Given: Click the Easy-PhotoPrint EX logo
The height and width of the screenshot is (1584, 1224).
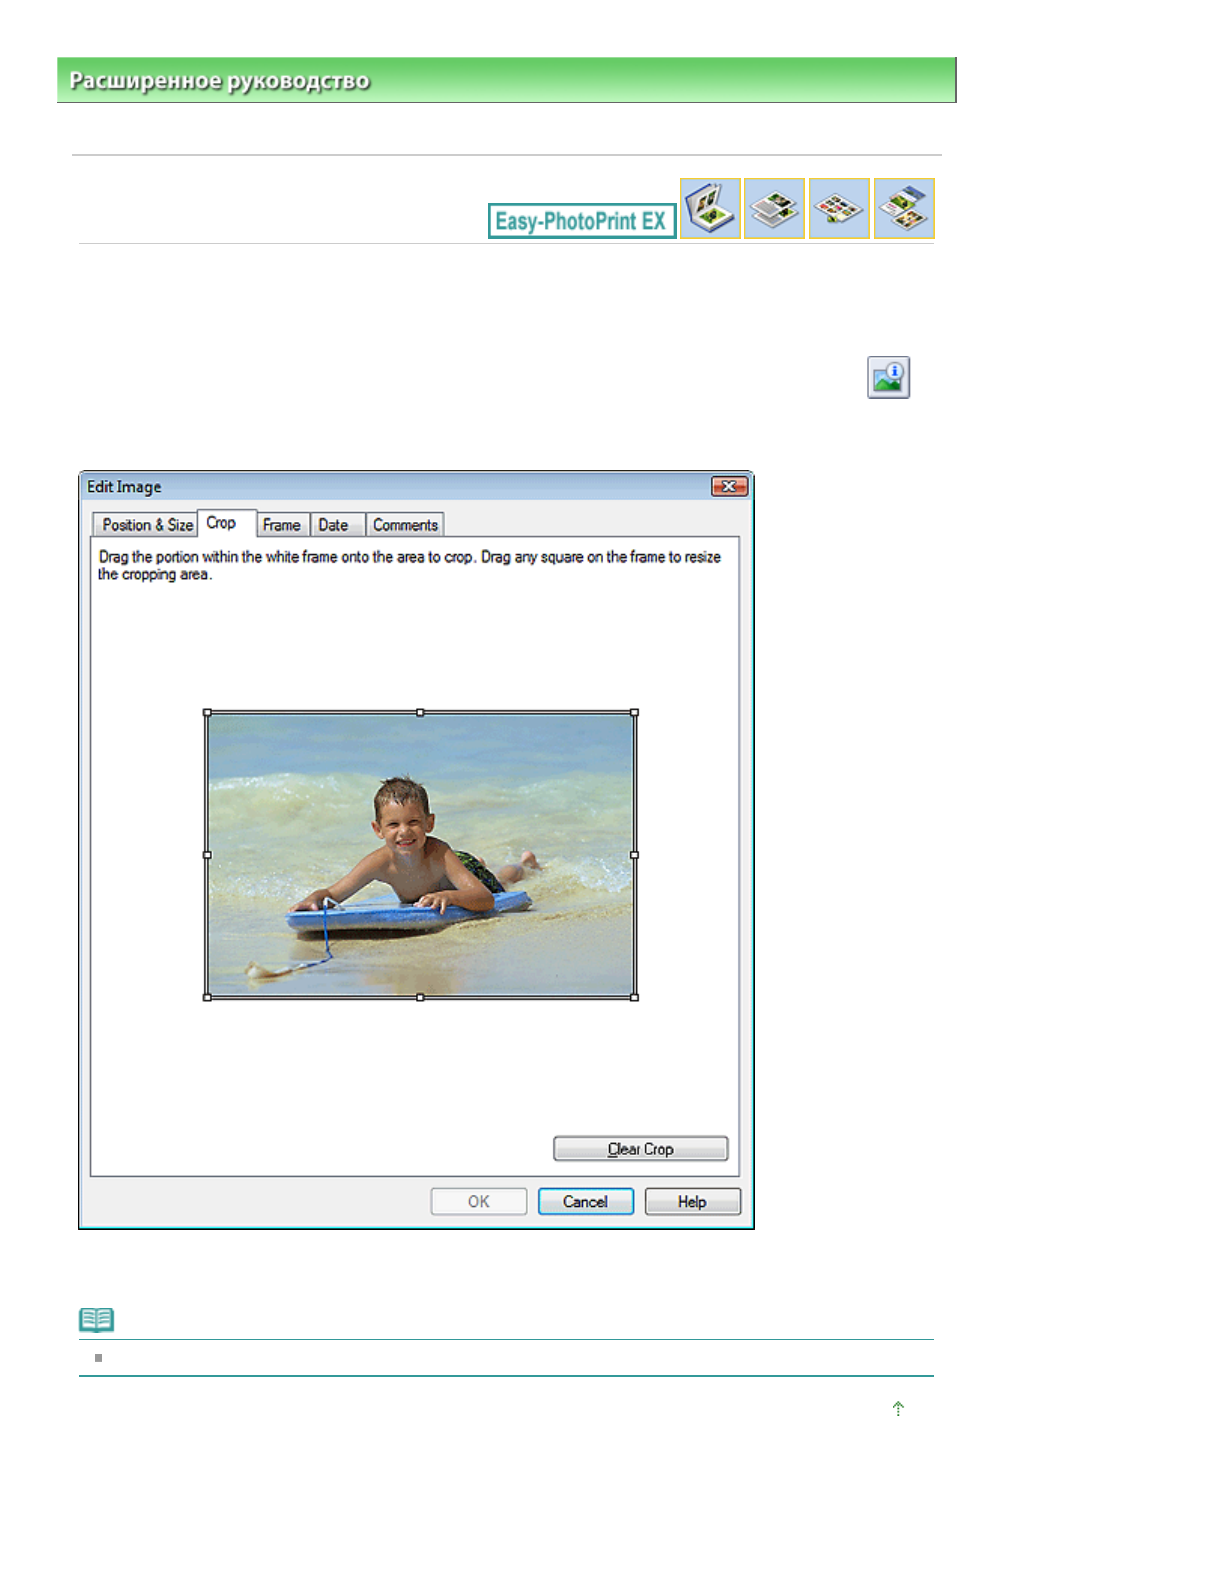Looking at the screenshot, I should (x=581, y=221).
